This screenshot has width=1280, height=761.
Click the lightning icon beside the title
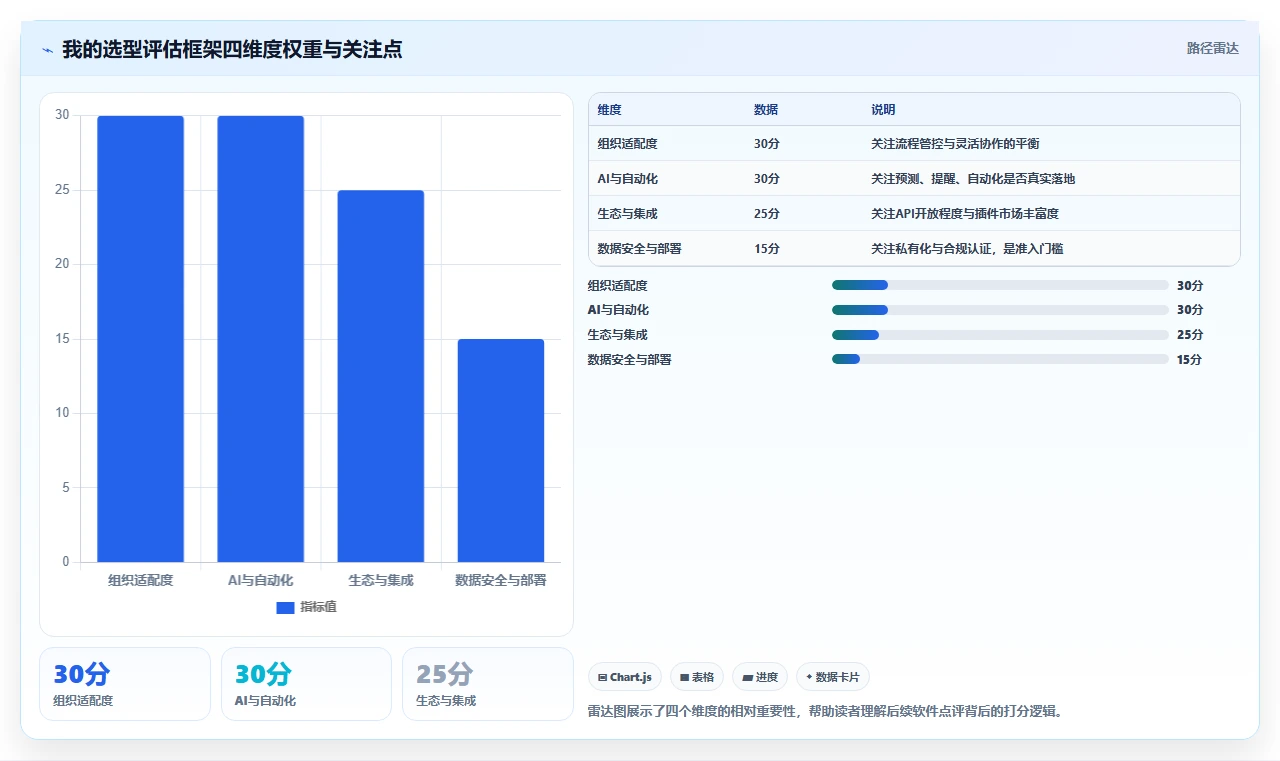[x=48, y=49]
